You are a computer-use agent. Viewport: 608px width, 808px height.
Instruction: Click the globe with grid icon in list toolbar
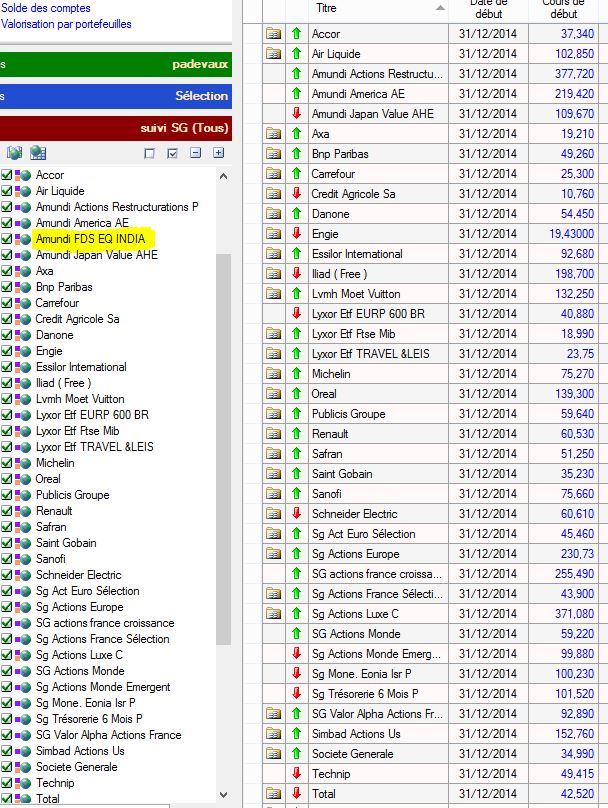(x=38, y=153)
